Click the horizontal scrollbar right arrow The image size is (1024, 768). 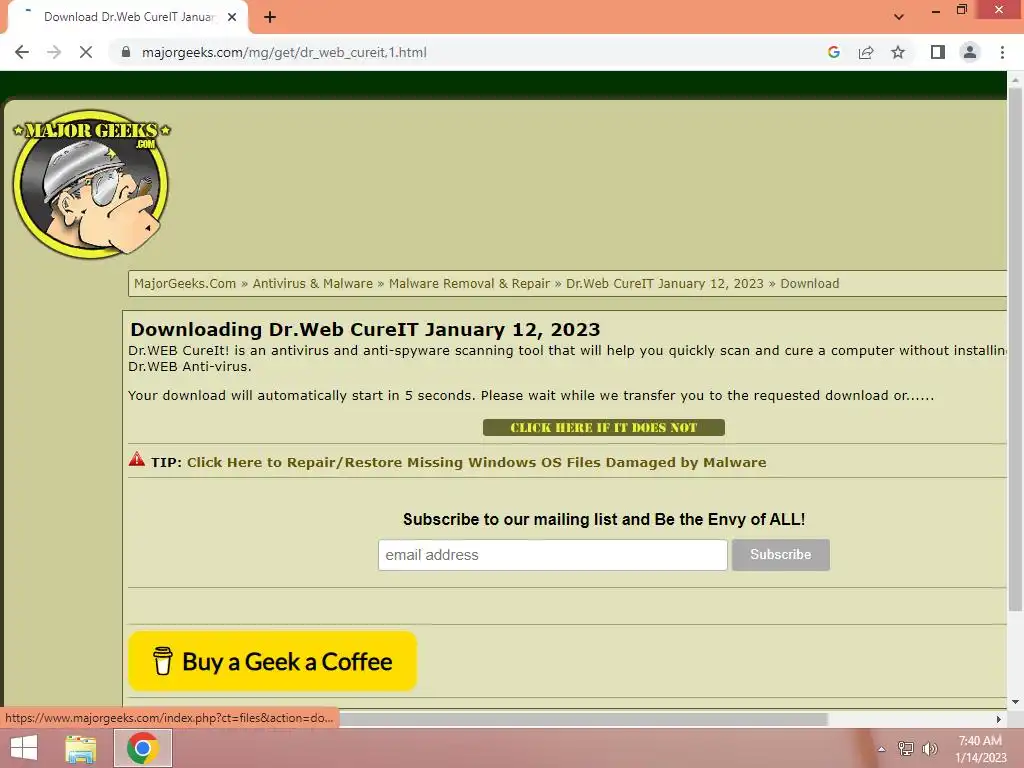tap(998, 719)
